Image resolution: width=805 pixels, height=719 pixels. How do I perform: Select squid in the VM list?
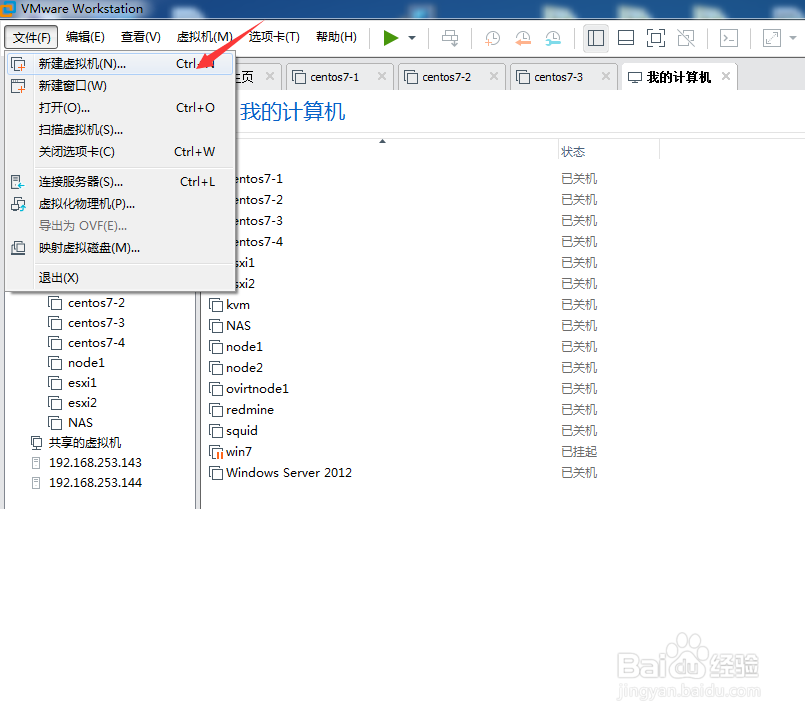pos(241,431)
